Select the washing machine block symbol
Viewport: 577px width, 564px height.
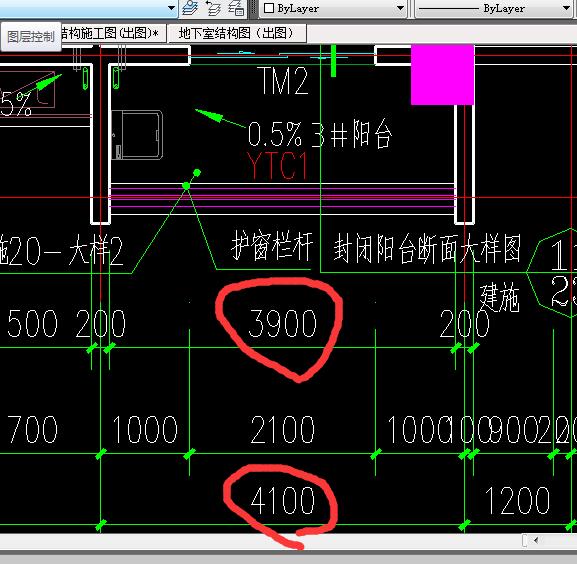pos(137,135)
